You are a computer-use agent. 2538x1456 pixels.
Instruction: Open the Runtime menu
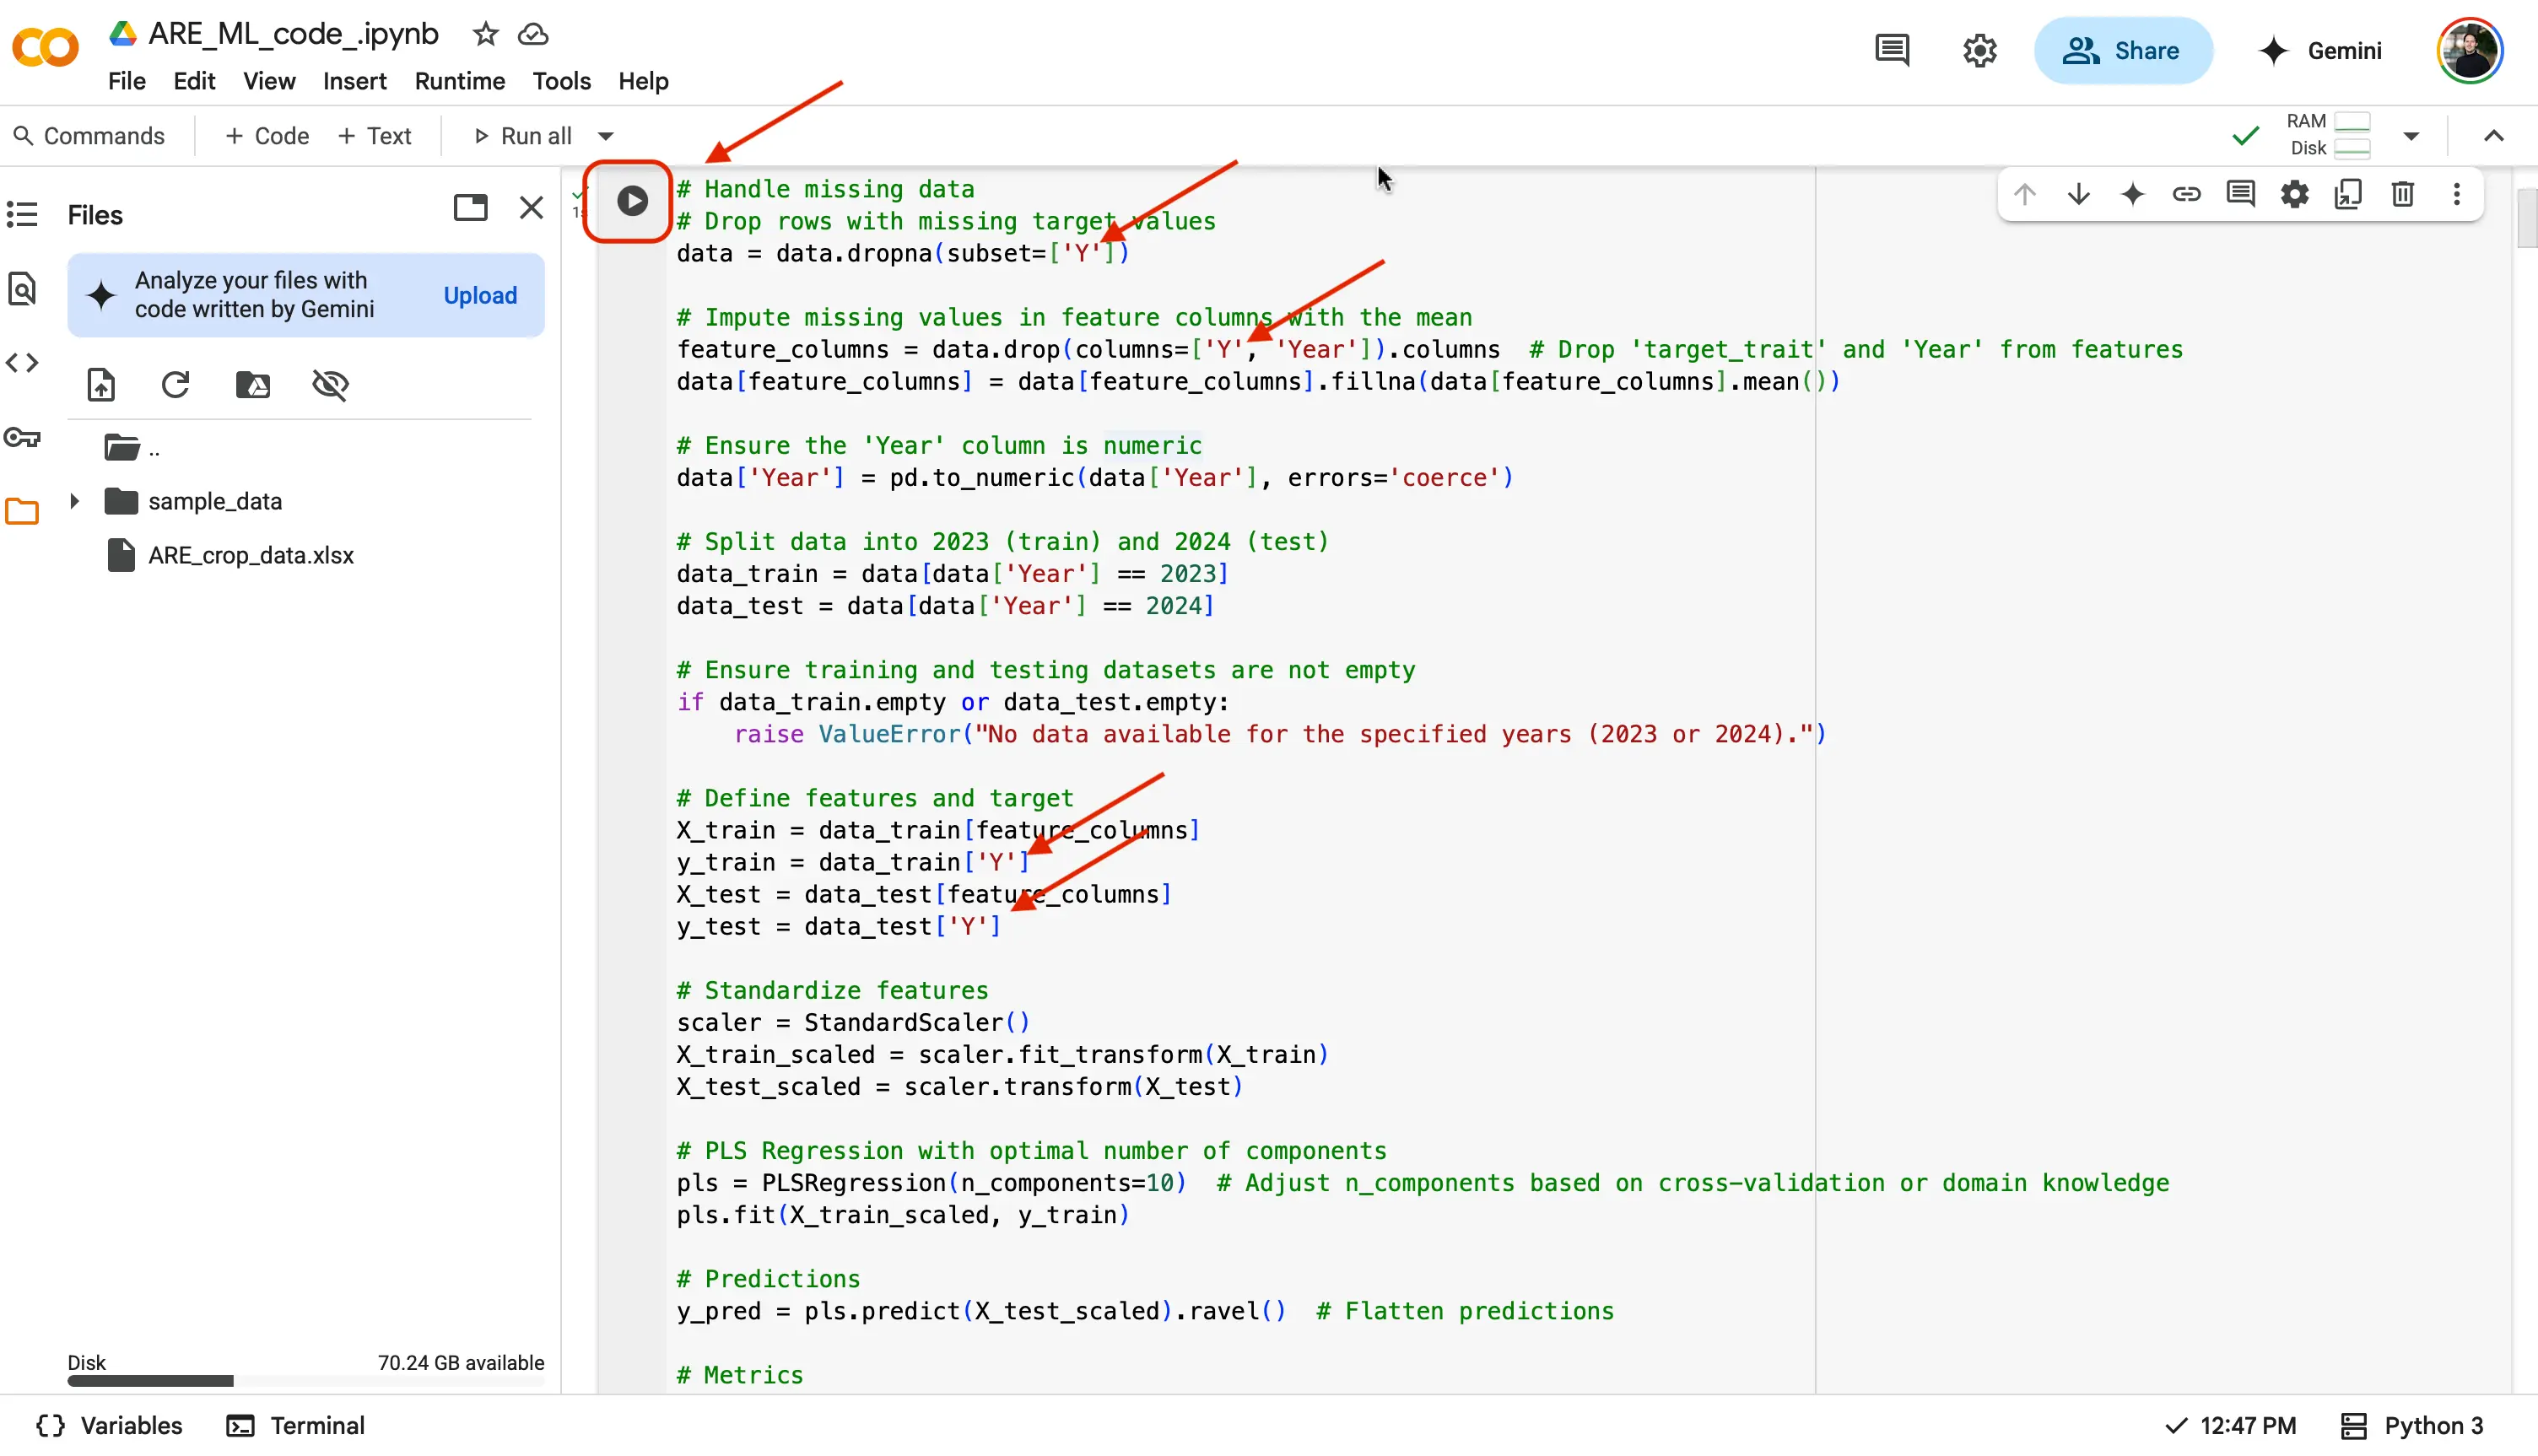460,81
